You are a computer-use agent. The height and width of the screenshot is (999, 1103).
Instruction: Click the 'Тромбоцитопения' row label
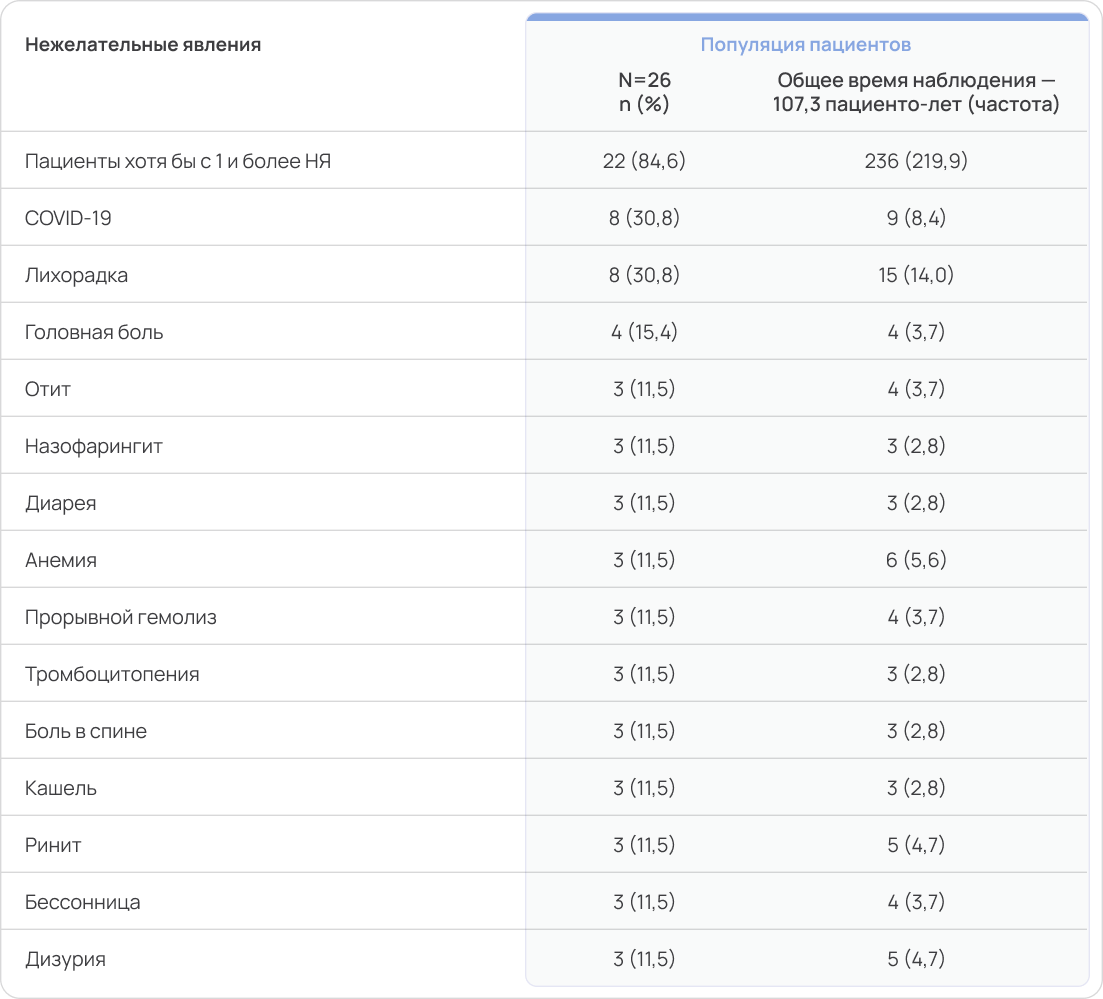click(112, 674)
